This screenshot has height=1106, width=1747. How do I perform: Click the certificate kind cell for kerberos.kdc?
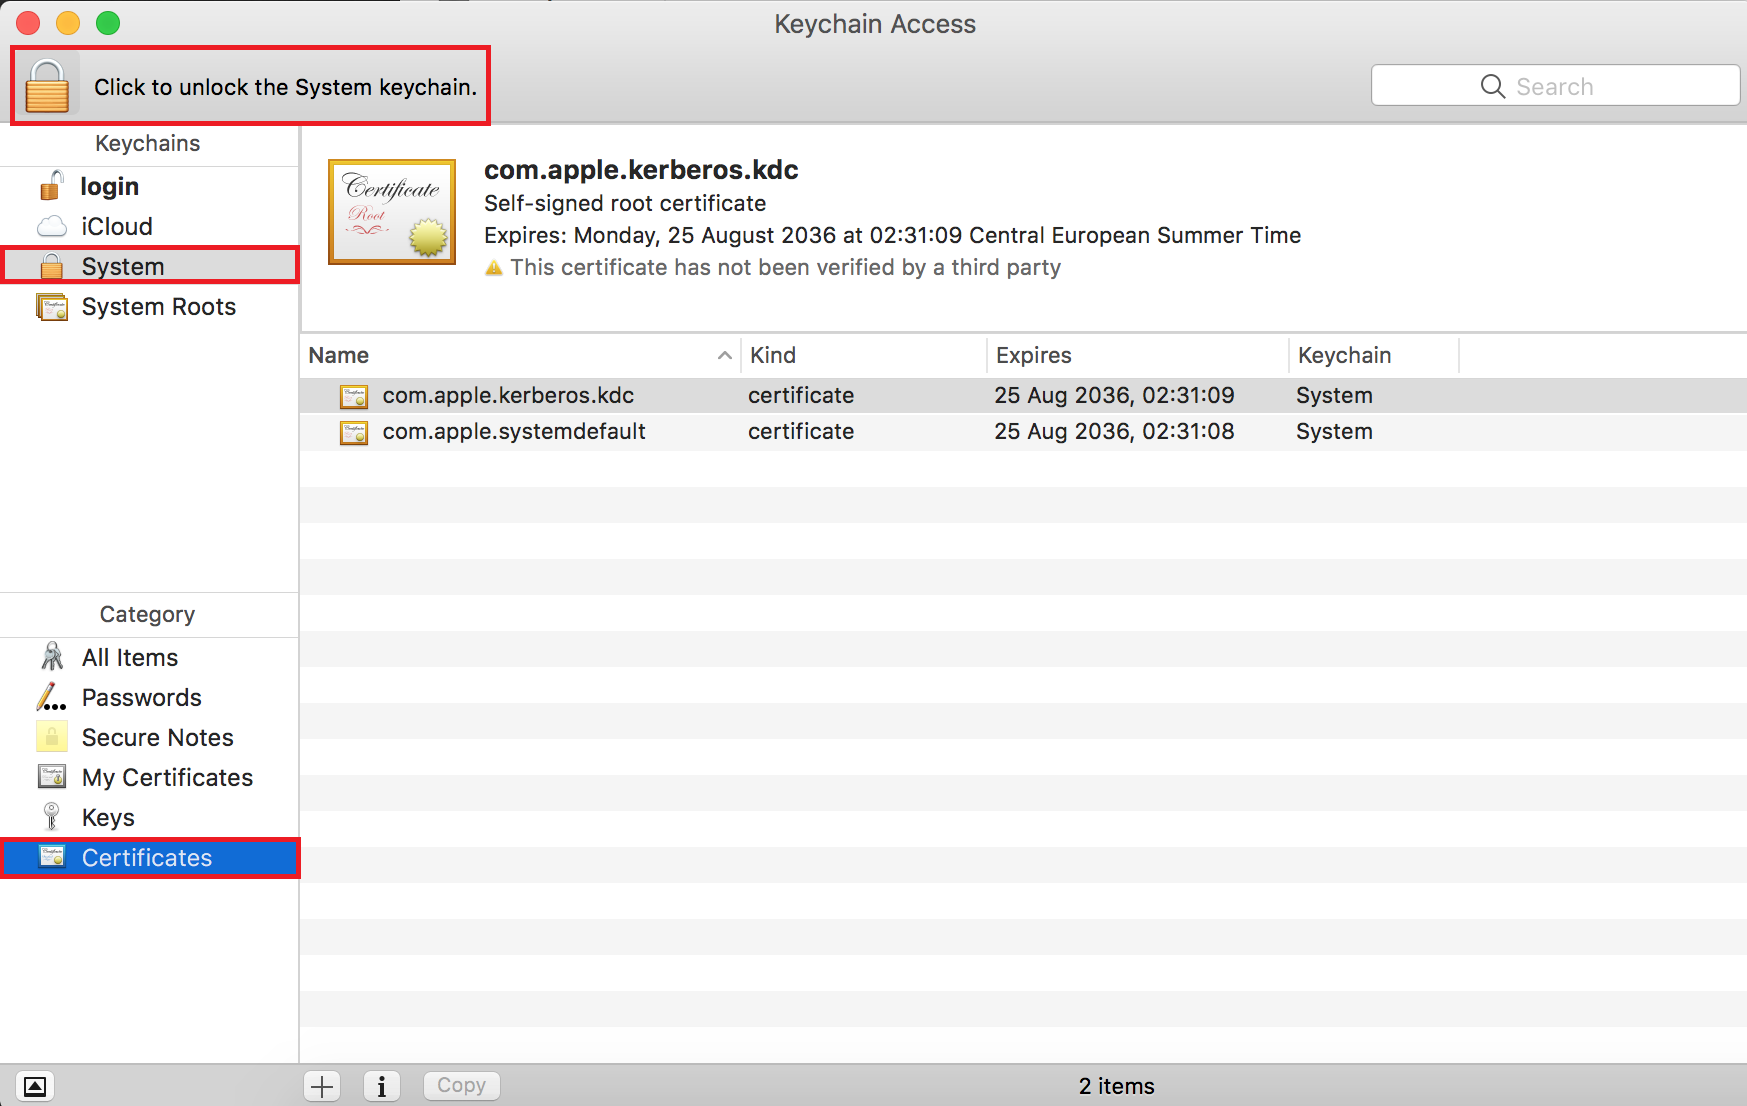(801, 396)
